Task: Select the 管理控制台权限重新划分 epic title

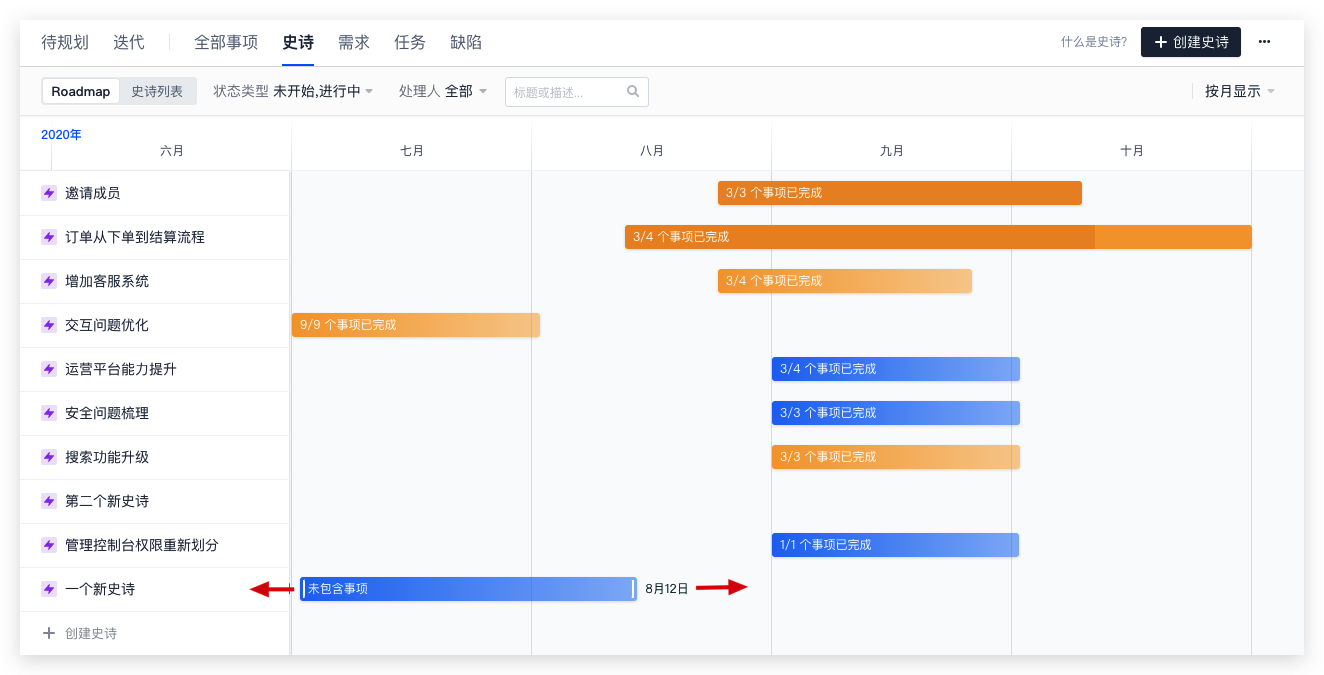Action: point(142,545)
